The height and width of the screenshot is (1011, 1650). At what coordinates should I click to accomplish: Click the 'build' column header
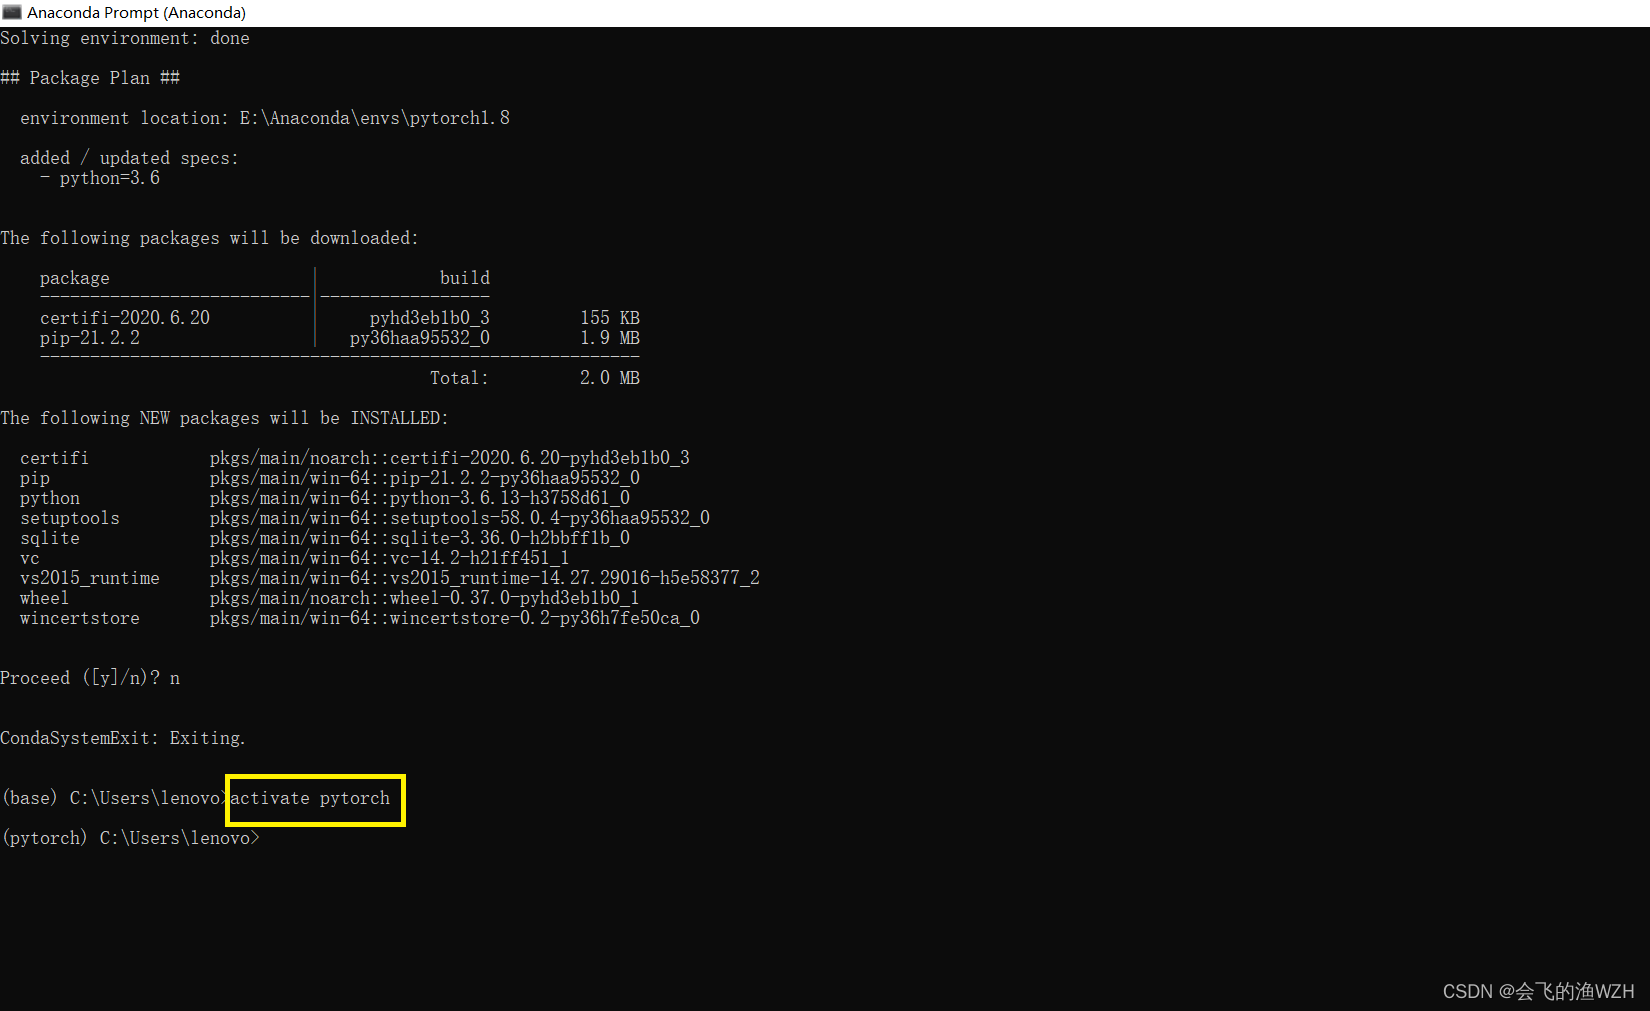465,278
